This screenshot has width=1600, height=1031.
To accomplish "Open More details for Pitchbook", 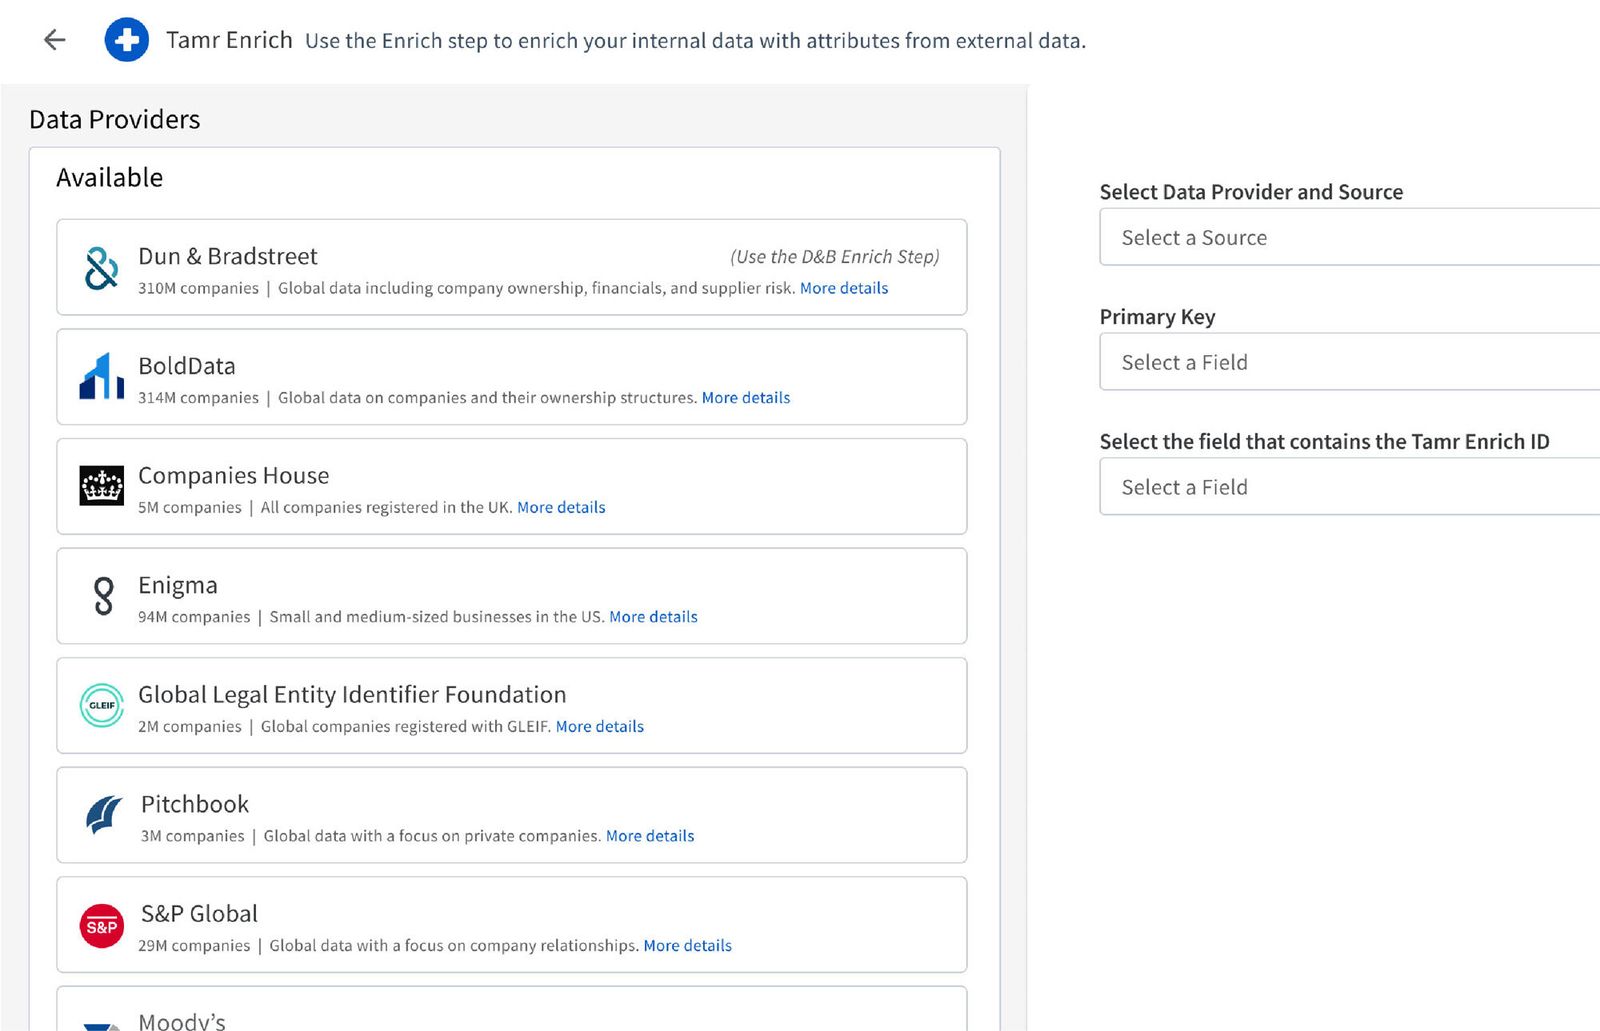I will coord(650,836).
